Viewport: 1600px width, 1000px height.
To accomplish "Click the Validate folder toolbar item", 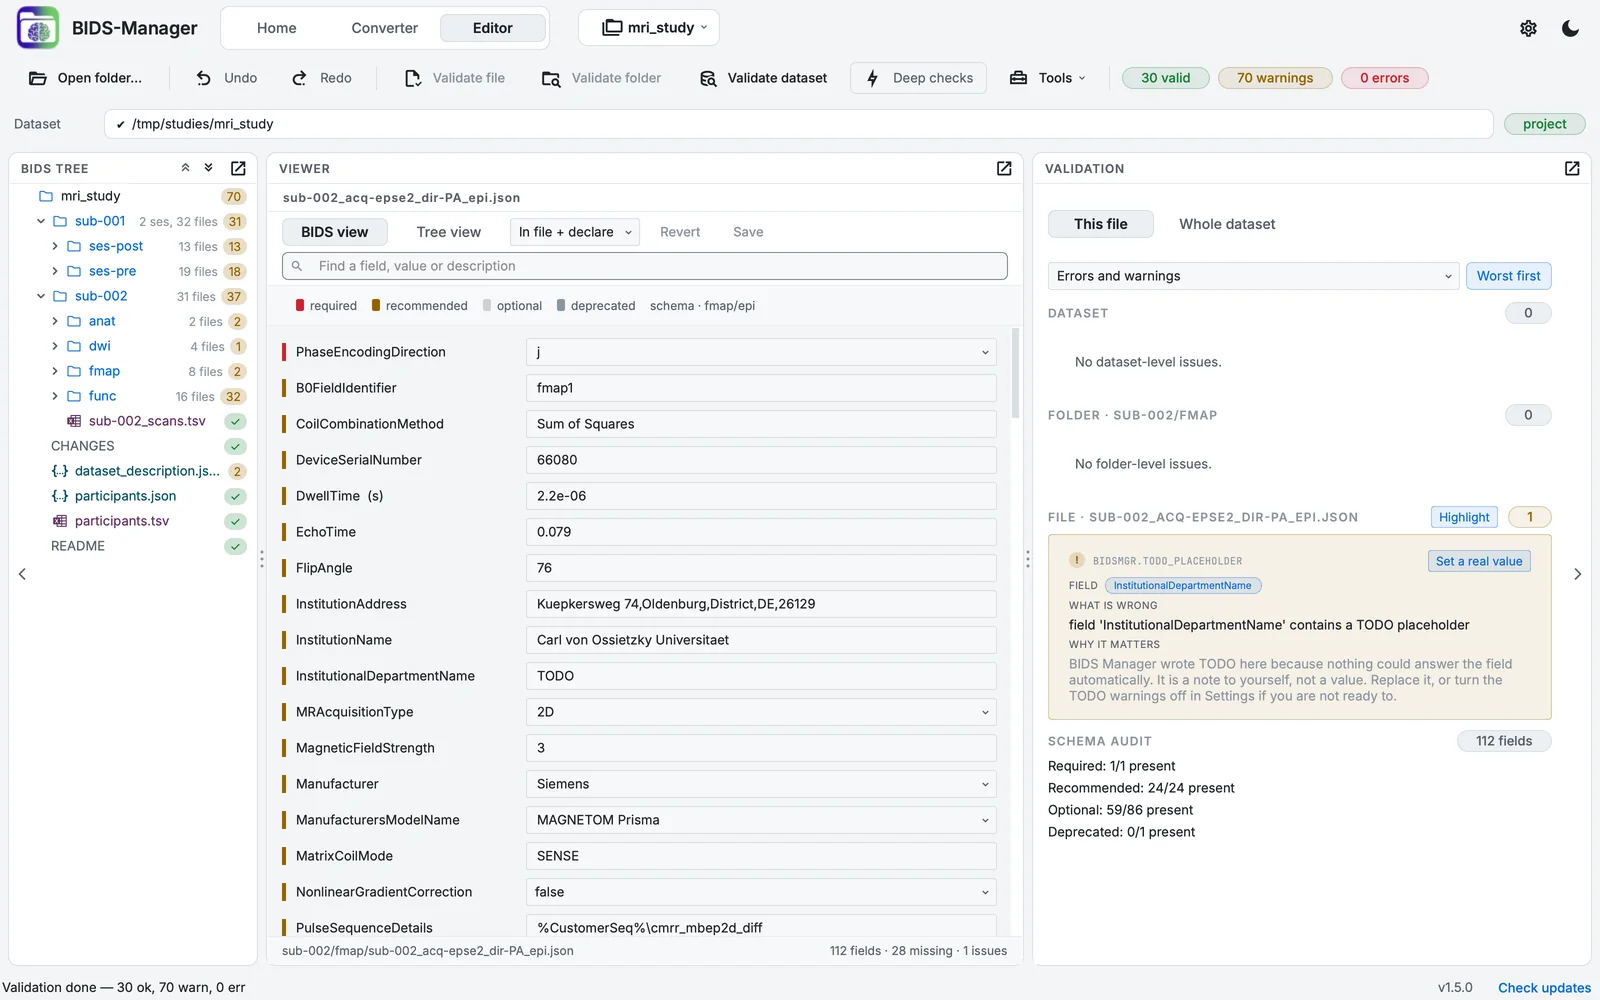I will click(x=601, y=78).
